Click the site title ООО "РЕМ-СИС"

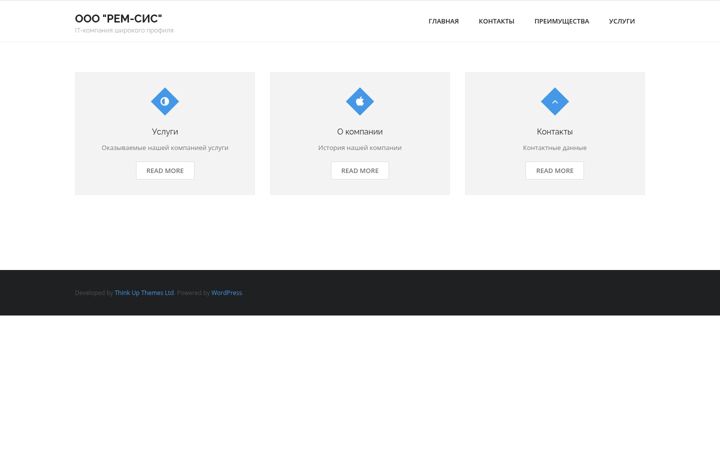pyautogui.click(x=118, y=18)
